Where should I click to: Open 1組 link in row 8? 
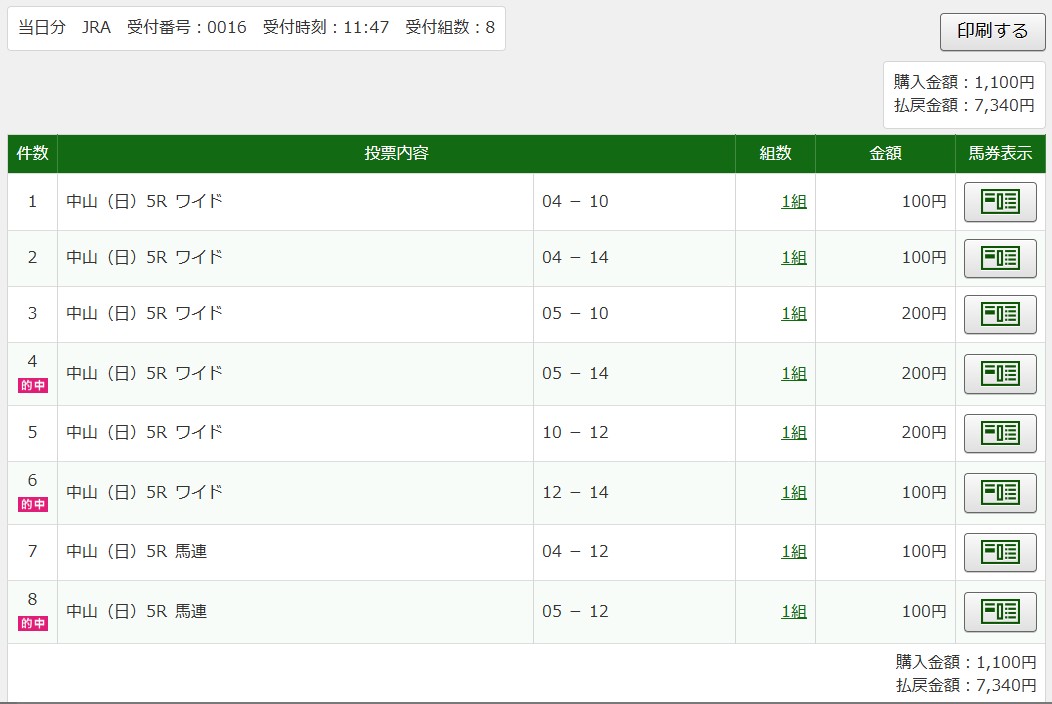tap(793, 612)
